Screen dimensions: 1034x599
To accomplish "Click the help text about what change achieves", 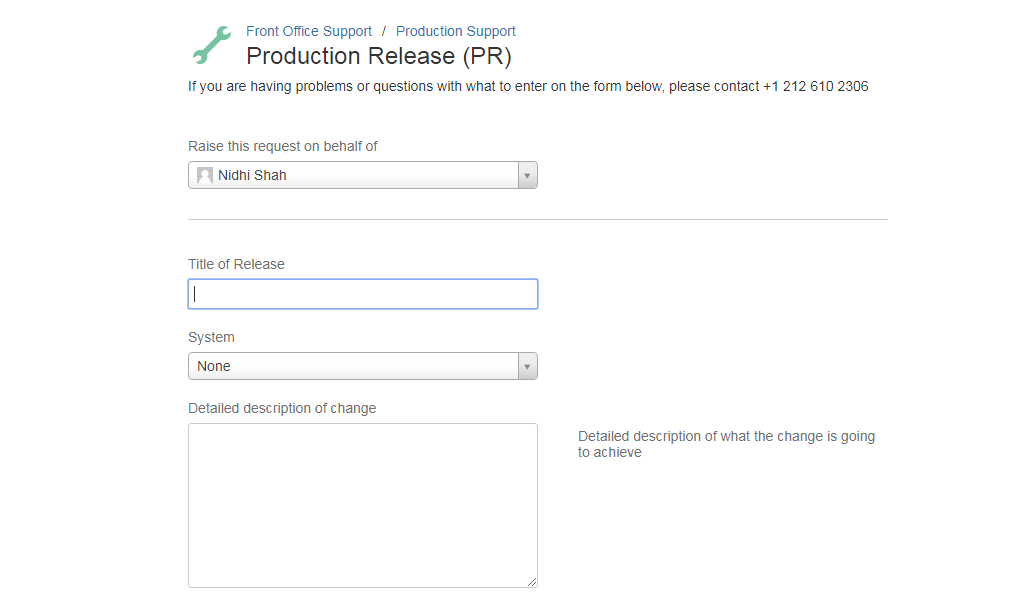I will [726, 444].
